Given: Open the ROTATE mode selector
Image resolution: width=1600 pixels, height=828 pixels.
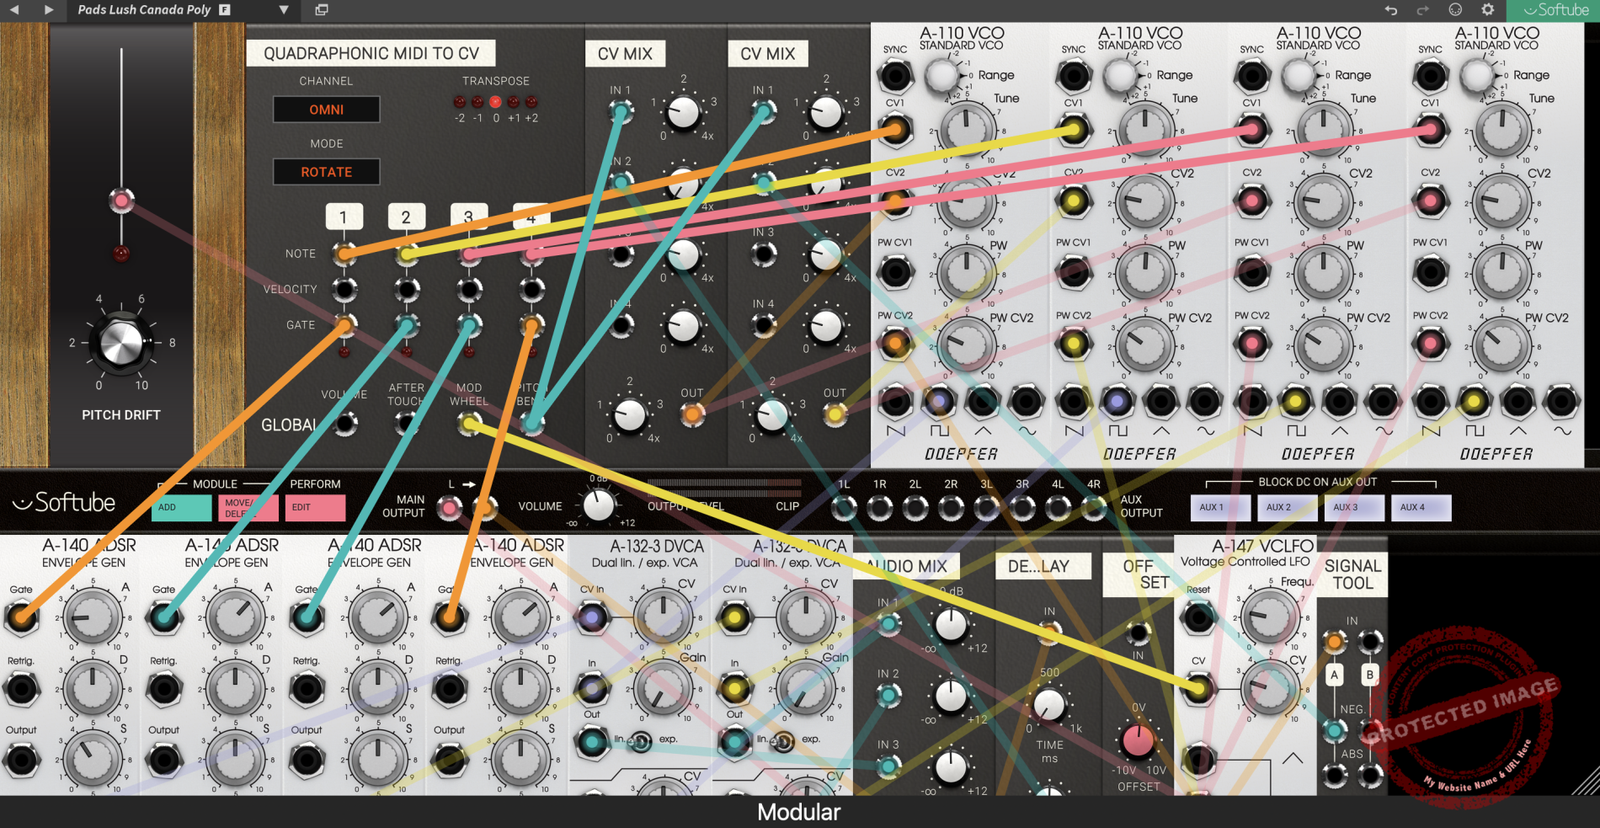Looking at the screenshot, I should click(326, 172).
